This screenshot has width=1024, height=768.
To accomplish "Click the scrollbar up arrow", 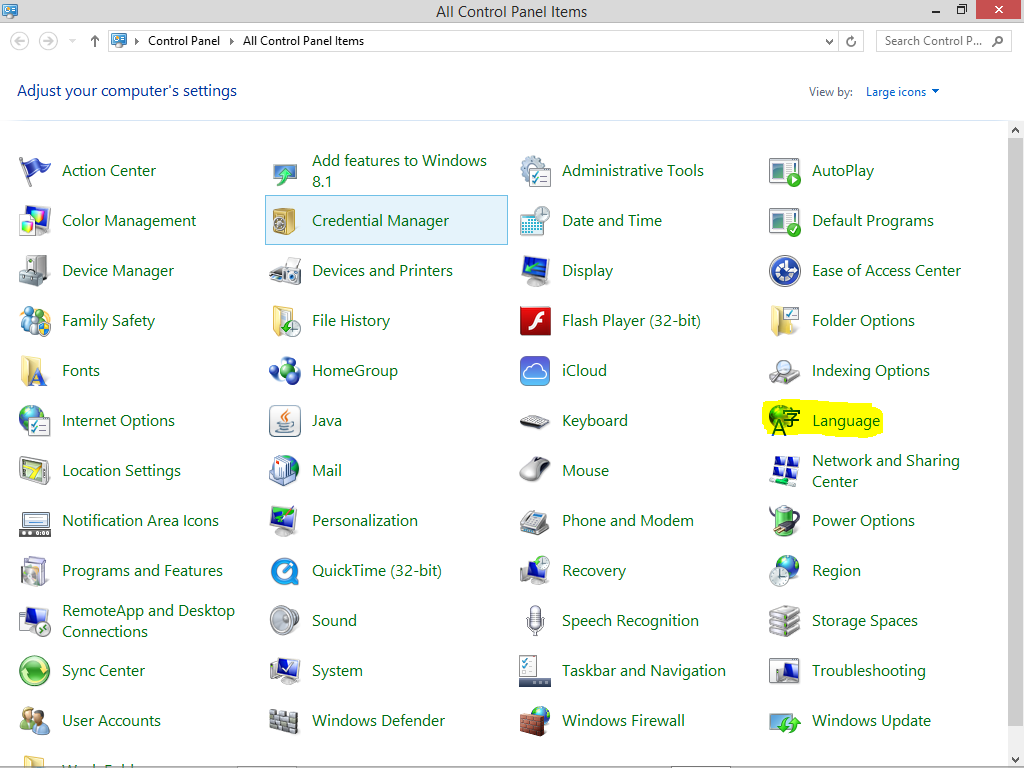I will click(x=1015, y=130).
